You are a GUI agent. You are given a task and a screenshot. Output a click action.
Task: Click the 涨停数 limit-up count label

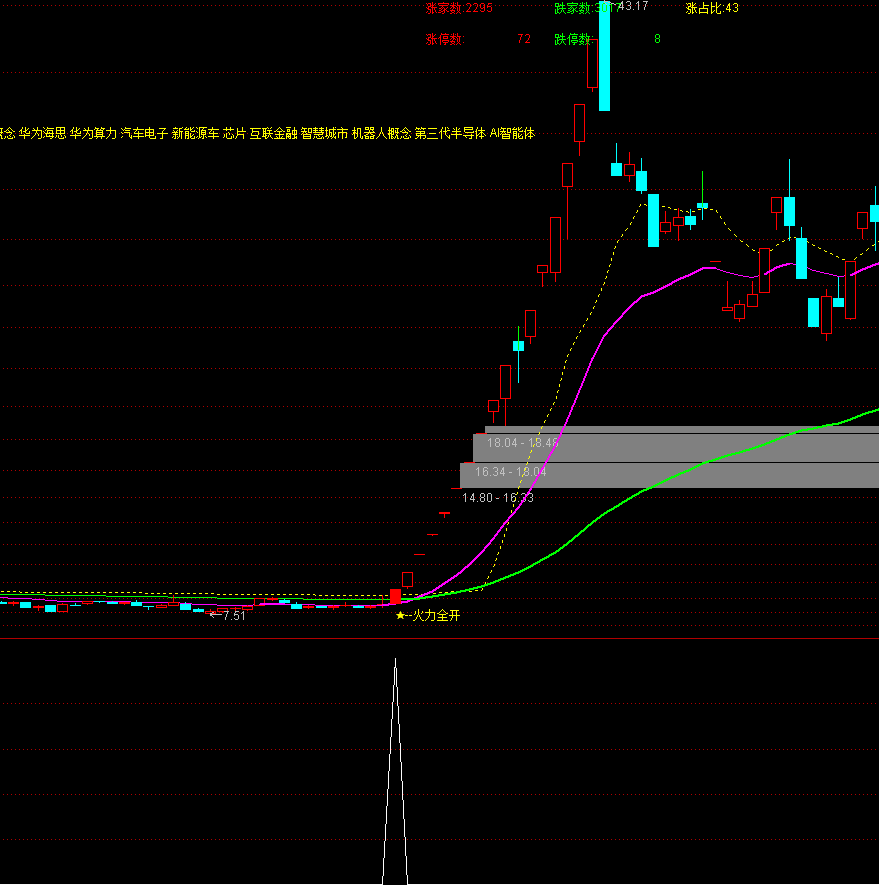coord(444,40)
